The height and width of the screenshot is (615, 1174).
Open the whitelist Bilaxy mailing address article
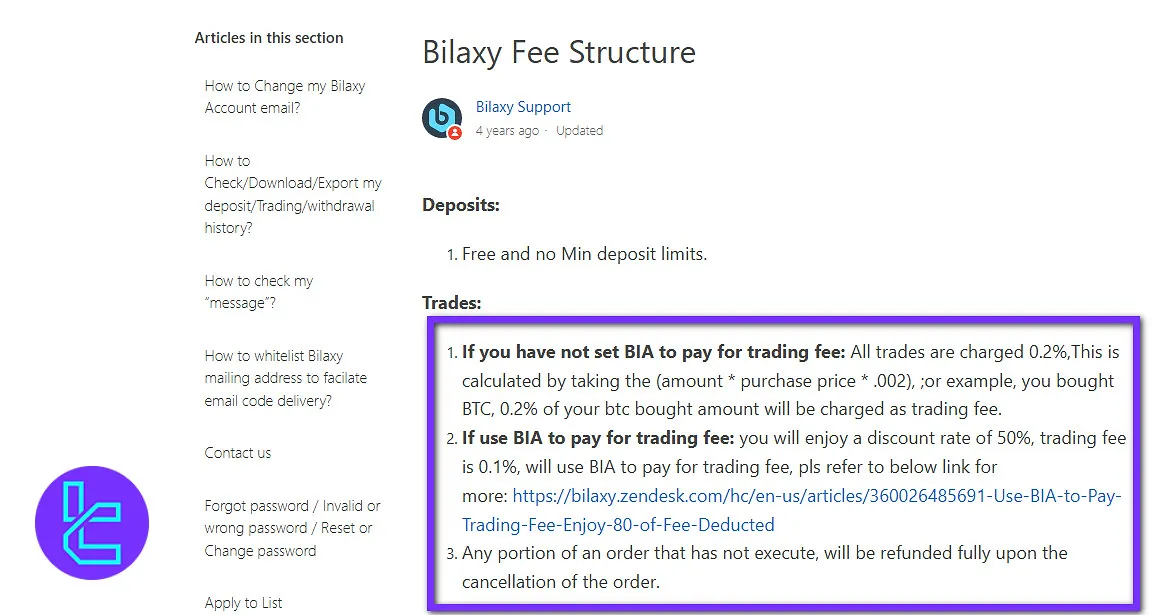click(x=285, y=378)
